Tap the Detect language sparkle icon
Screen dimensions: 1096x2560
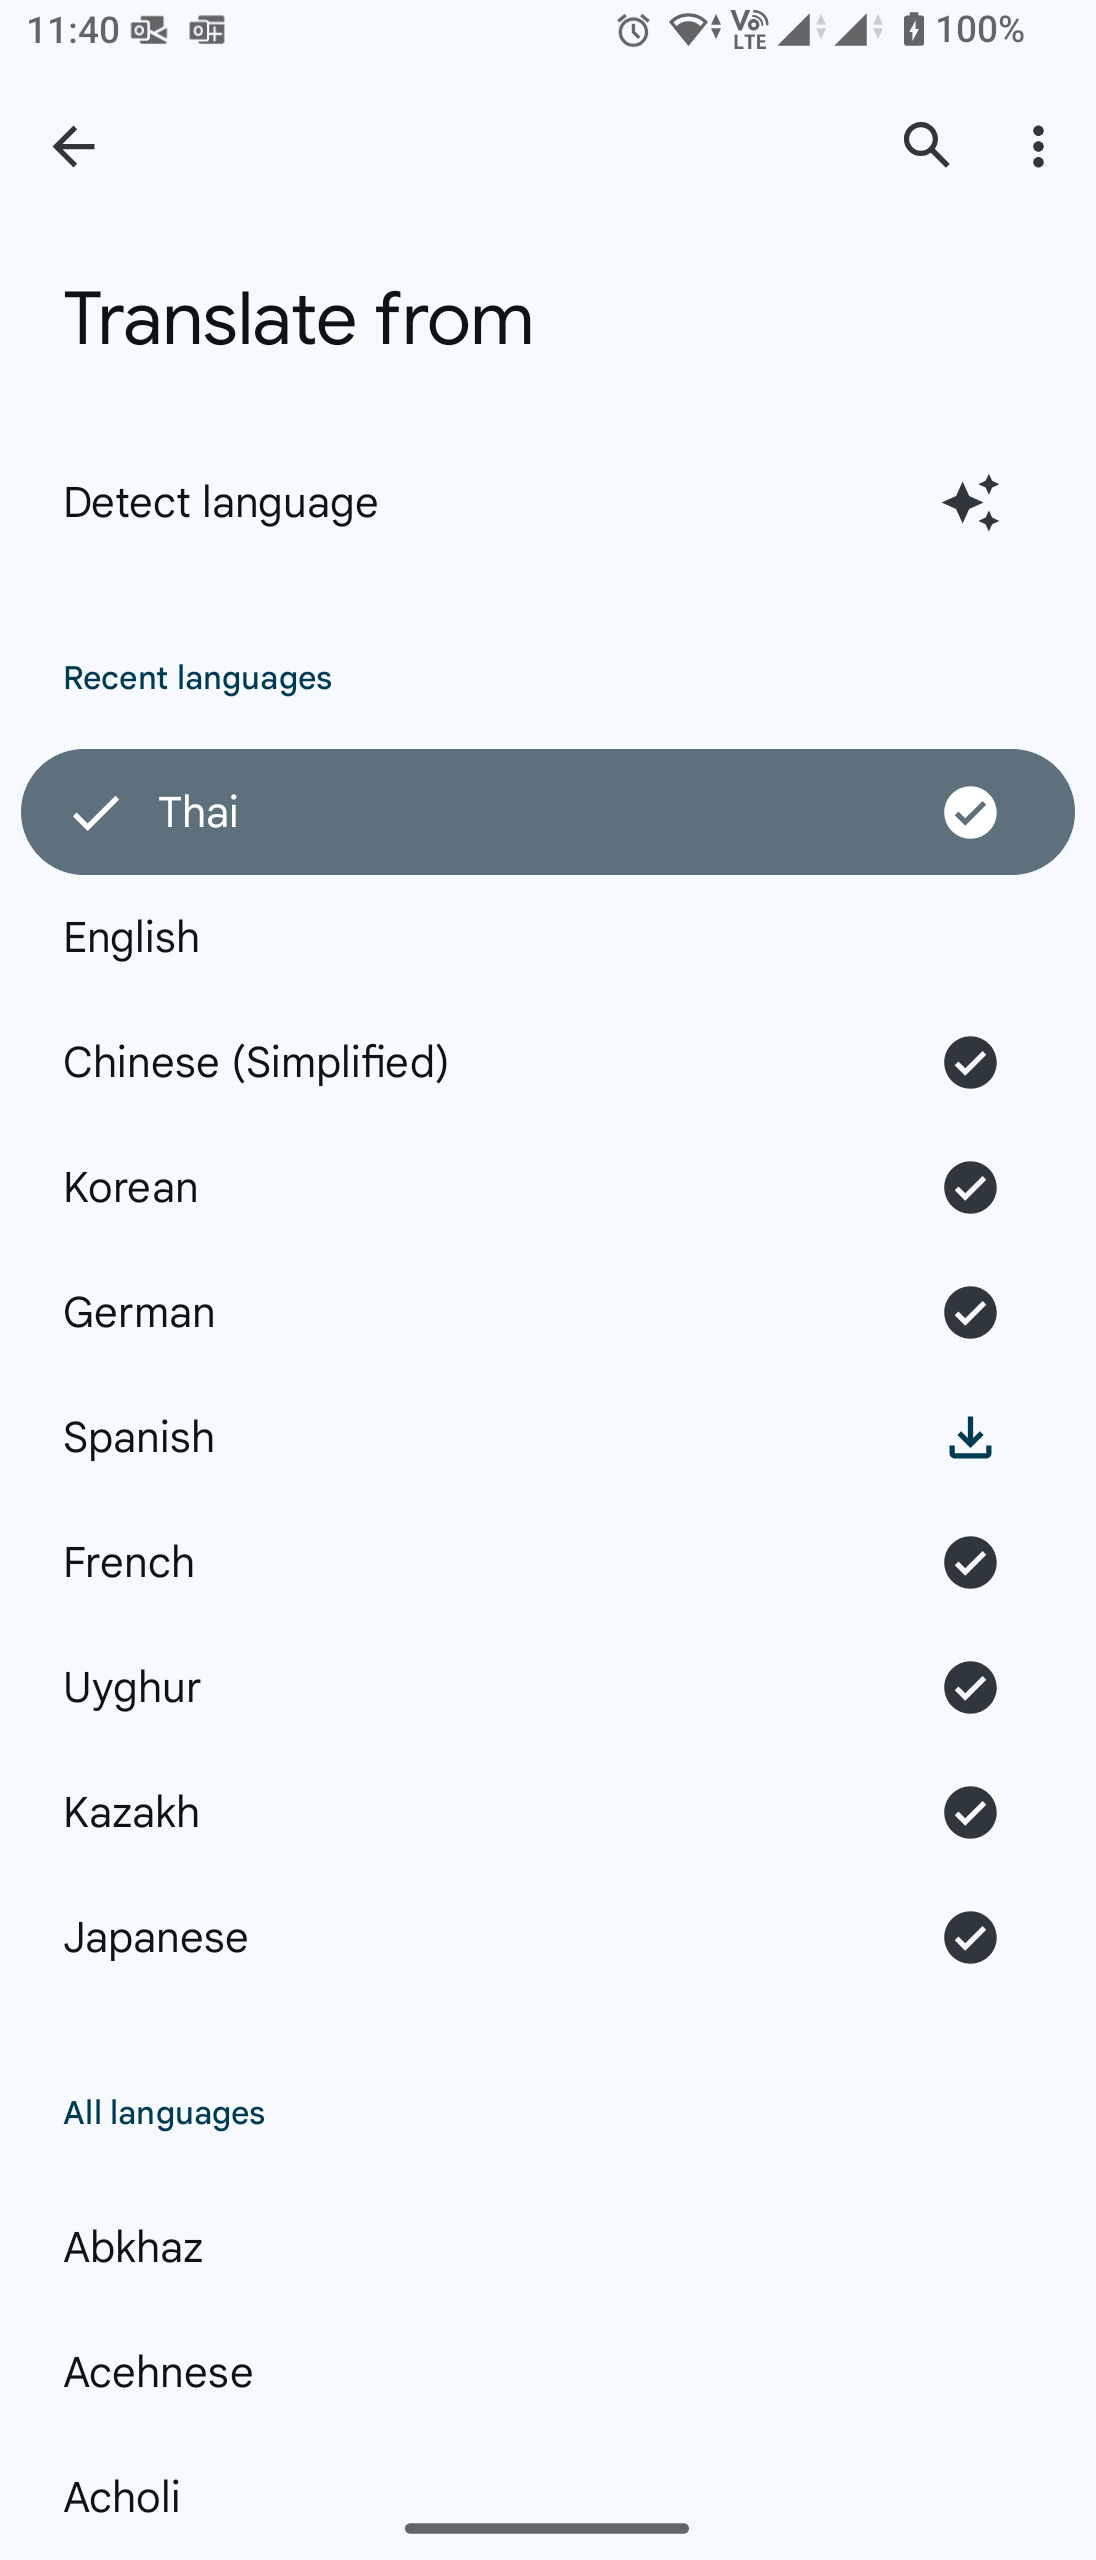970,502
